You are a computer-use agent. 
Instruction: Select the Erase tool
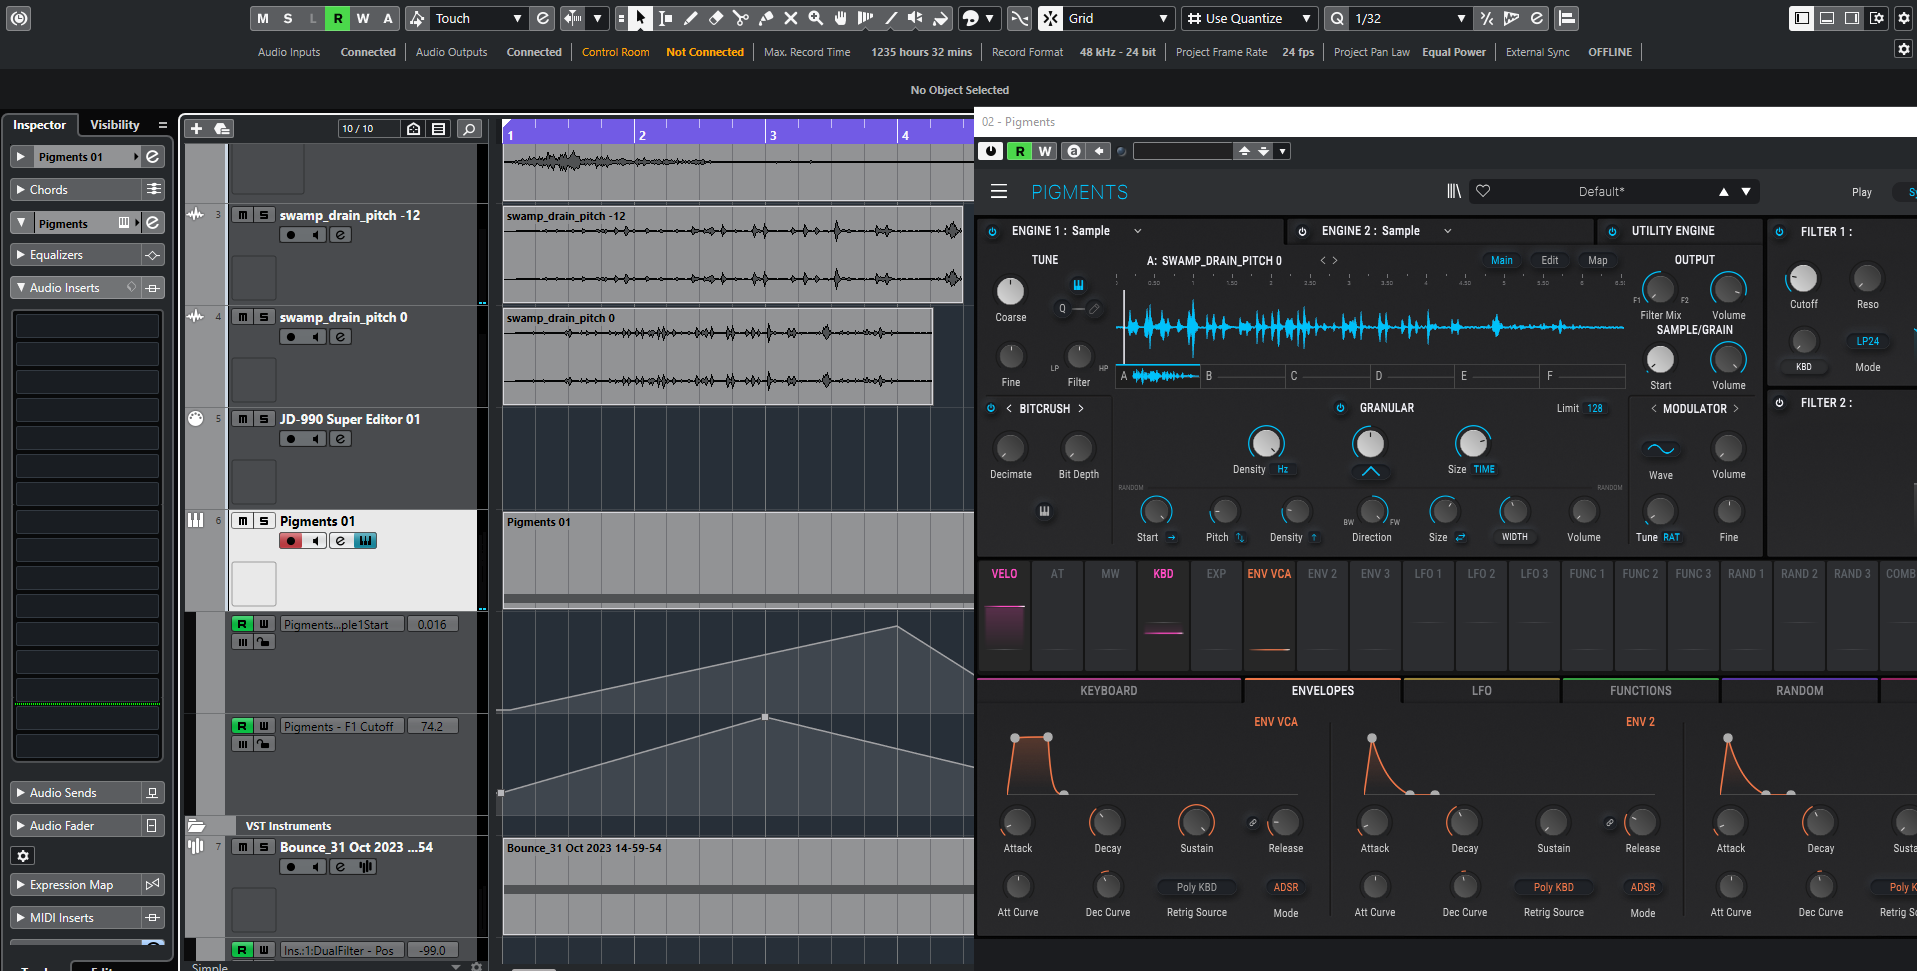716,18
